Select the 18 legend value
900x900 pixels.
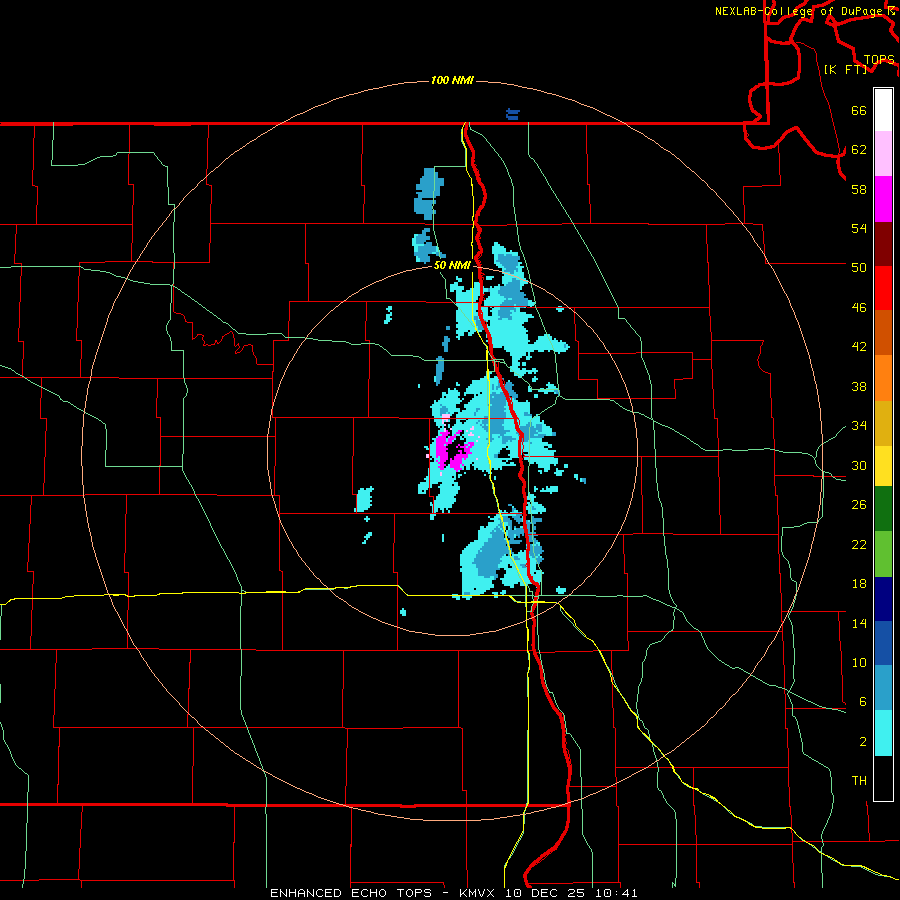pyautogui.click(x=859, y=584)
